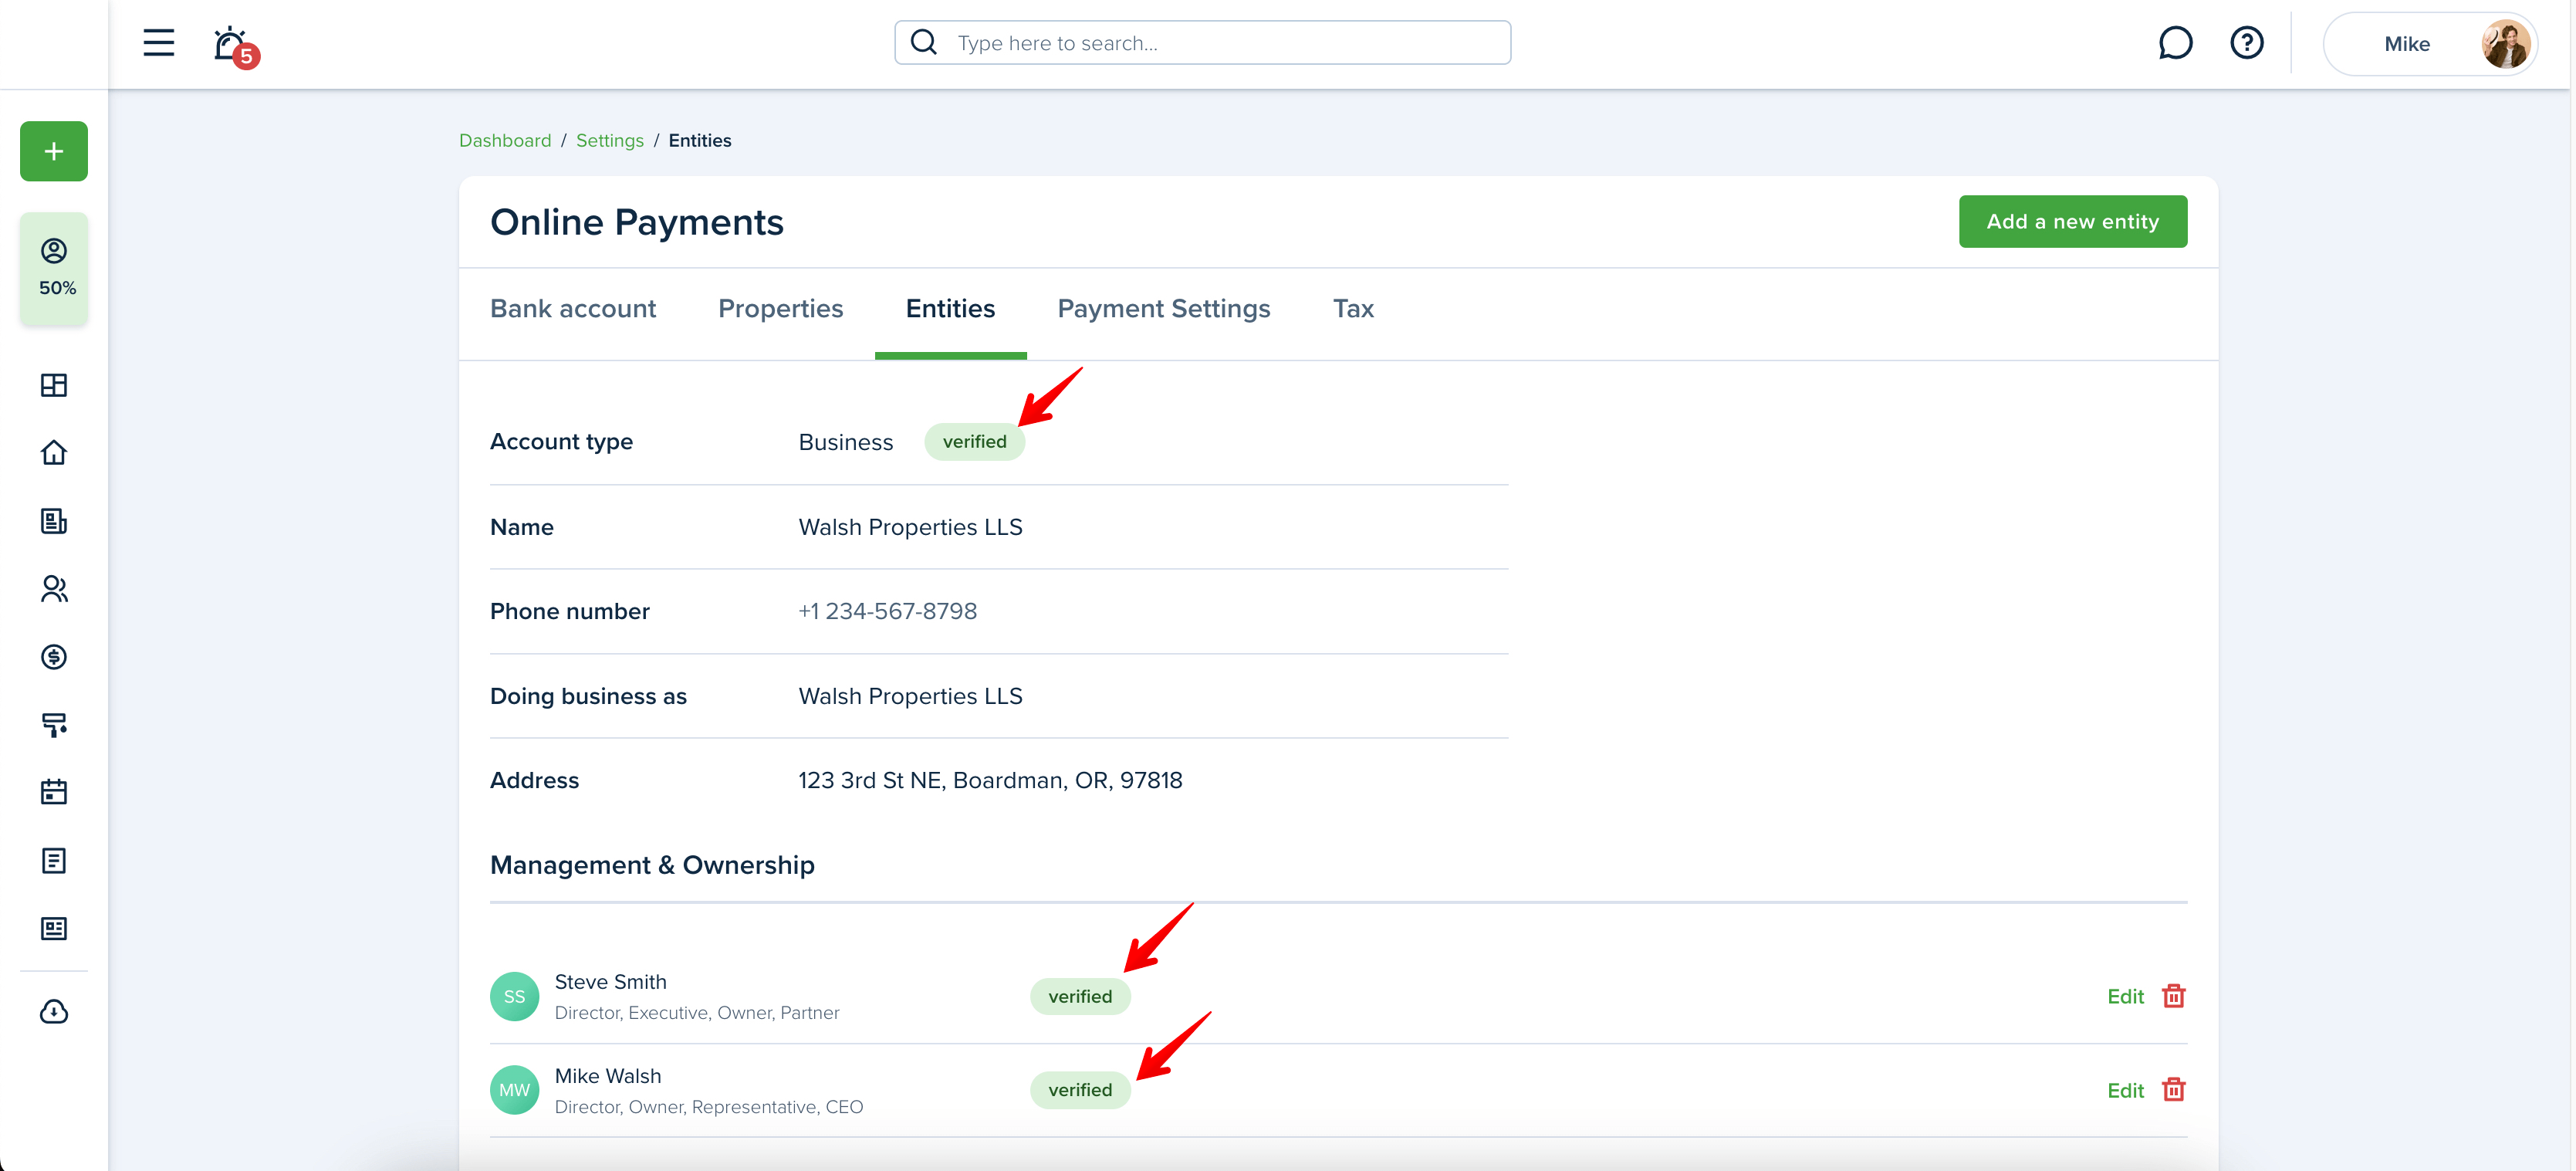Go to Settings breadcrumb link

(x=610, y=141)
